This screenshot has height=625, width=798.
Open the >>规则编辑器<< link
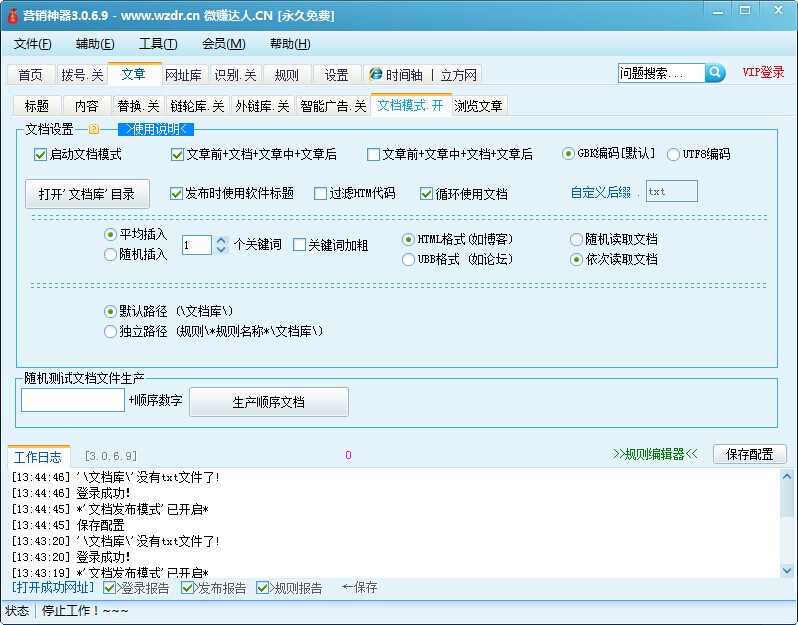coord(654,454)
